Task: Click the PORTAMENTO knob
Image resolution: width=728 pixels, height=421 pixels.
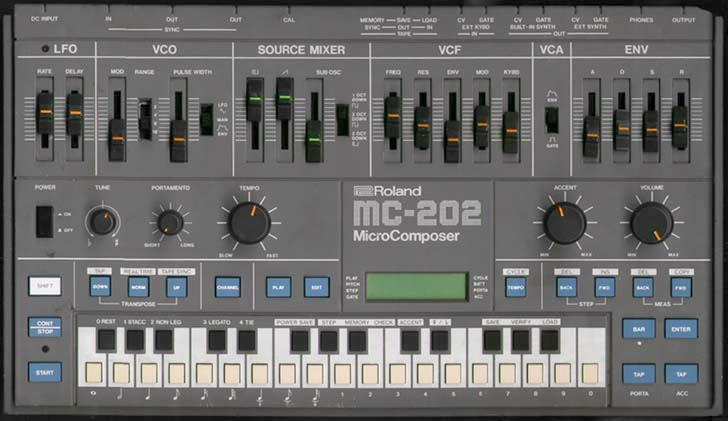Action: click(x=169, y=223)
